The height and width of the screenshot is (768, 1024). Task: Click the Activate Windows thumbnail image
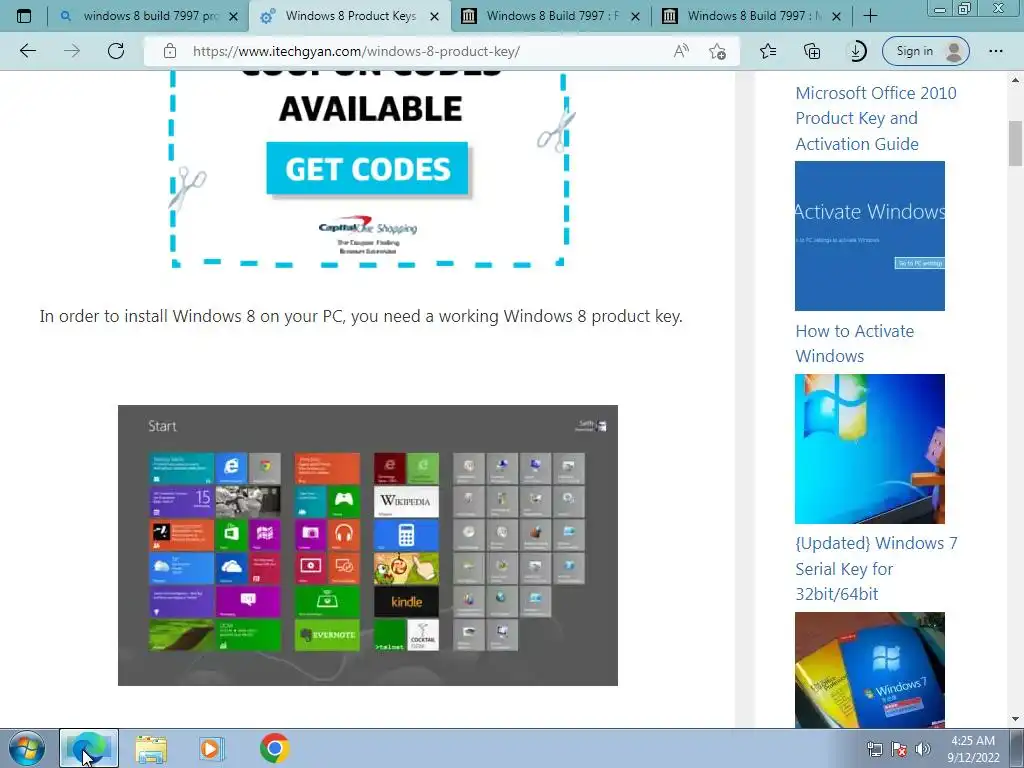pyautogui.click(x=870, y=236)
